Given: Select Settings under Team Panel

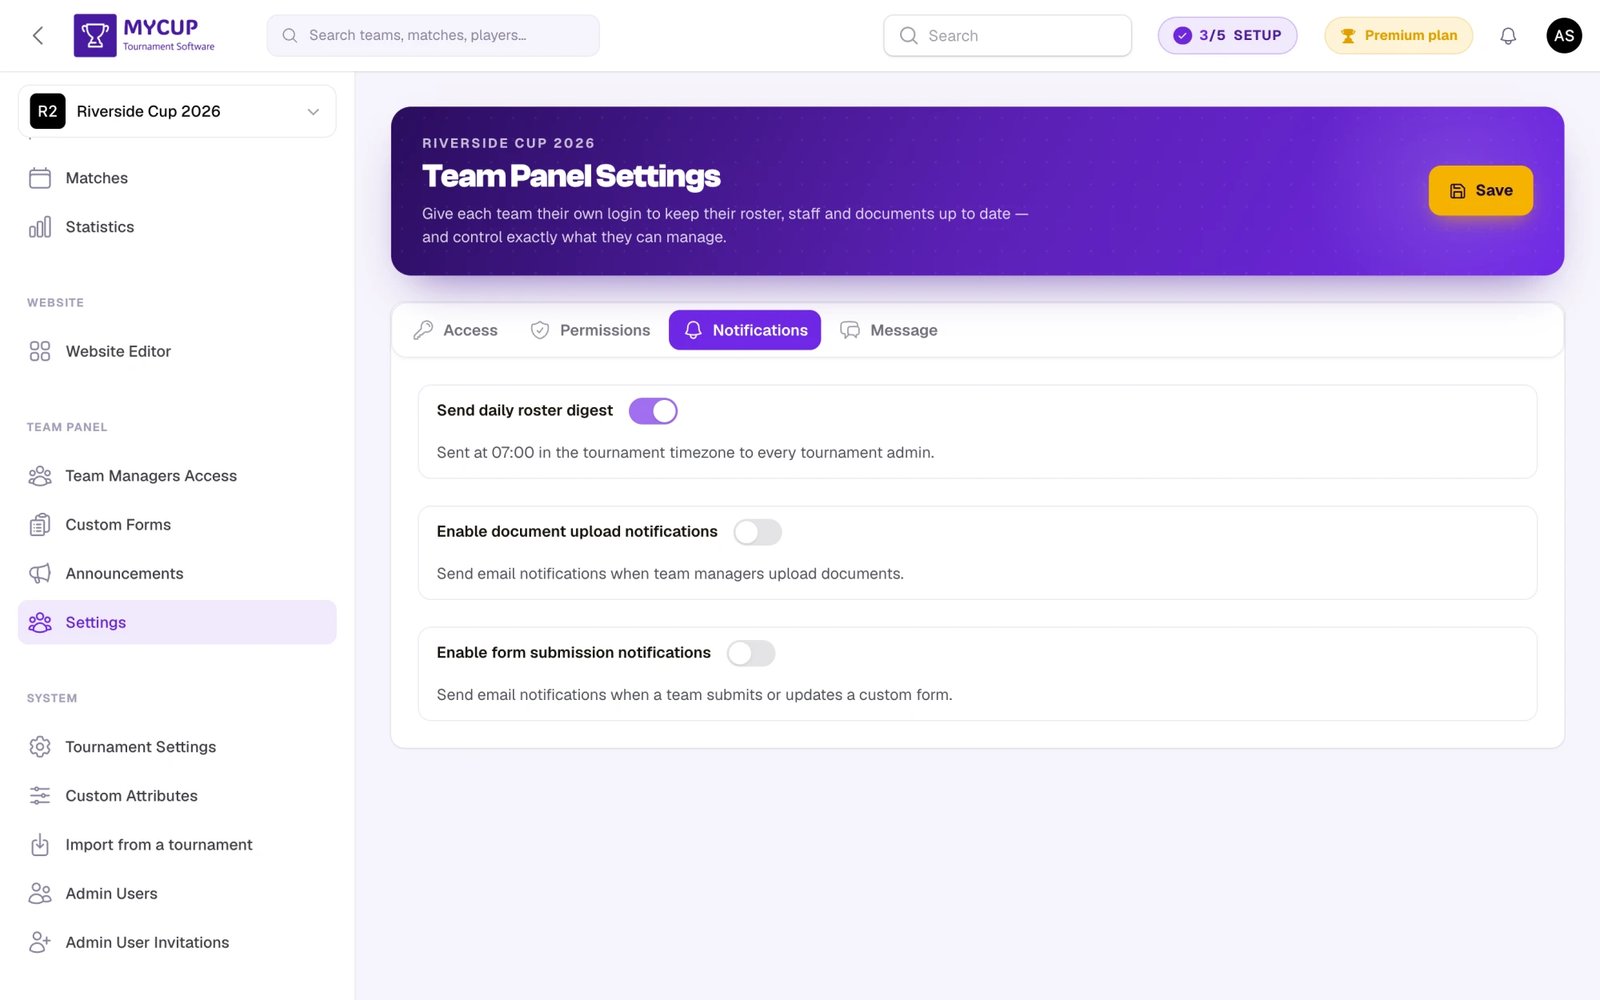Looking at the screenshot, I should (x=177, y=622).
